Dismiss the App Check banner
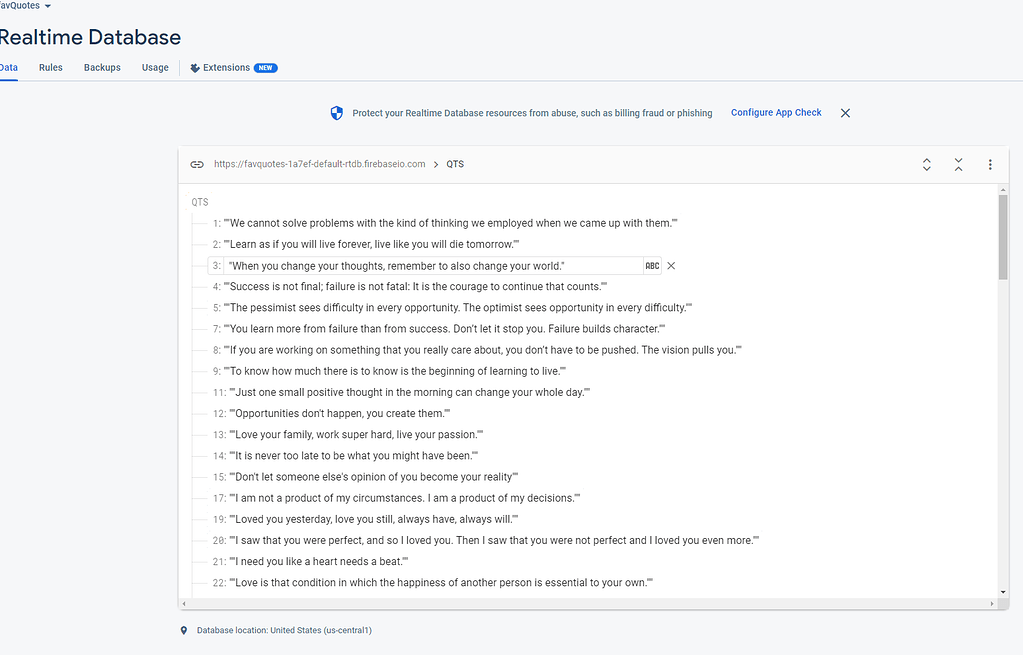The image size is (1023, 655). click(x=845, y=112)
